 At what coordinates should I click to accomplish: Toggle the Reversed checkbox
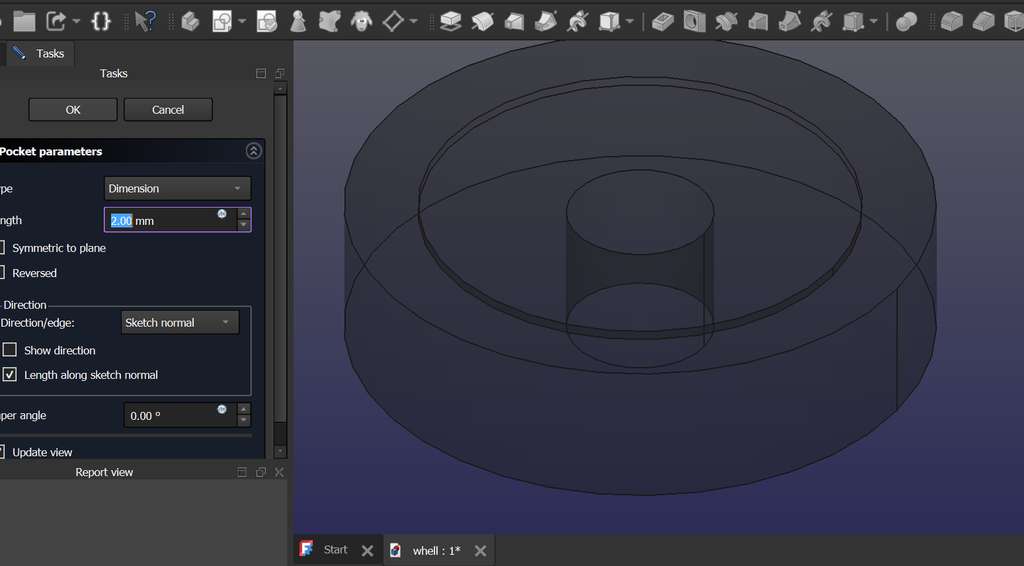1,272
